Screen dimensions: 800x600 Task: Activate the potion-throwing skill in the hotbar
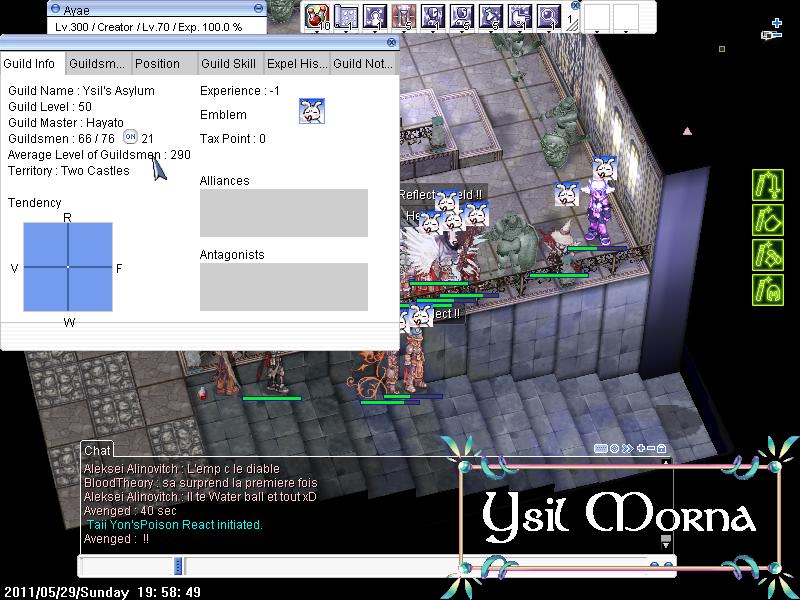(x=491, y=16)
